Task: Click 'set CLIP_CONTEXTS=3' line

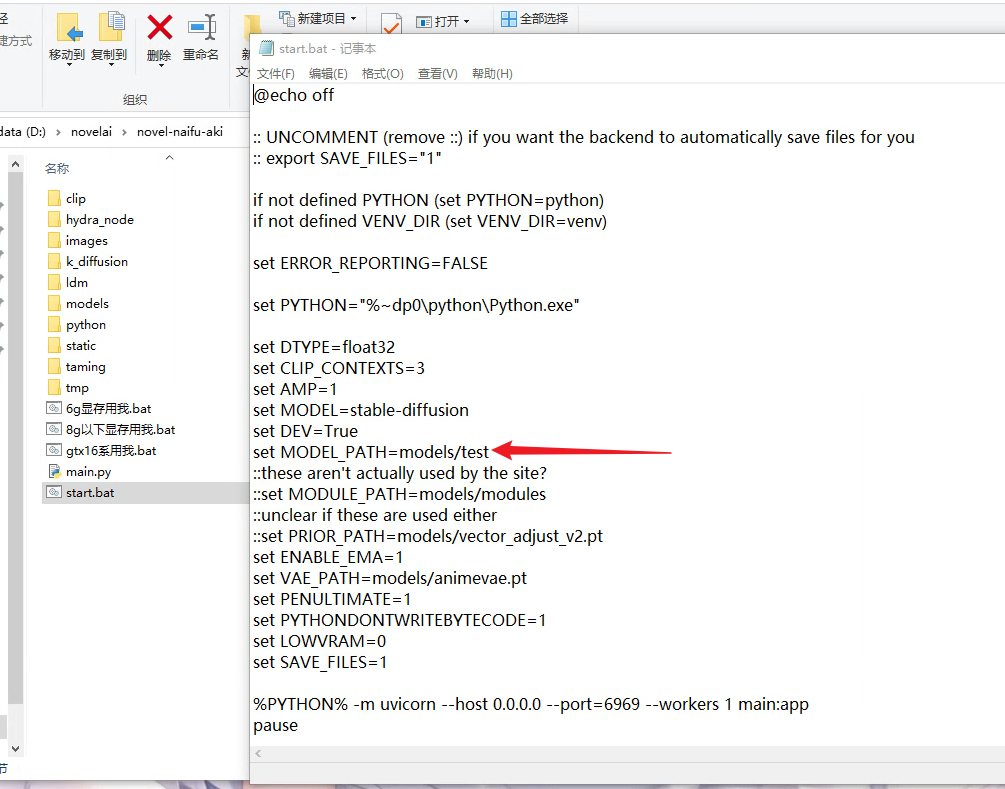Action: [338, 368]
